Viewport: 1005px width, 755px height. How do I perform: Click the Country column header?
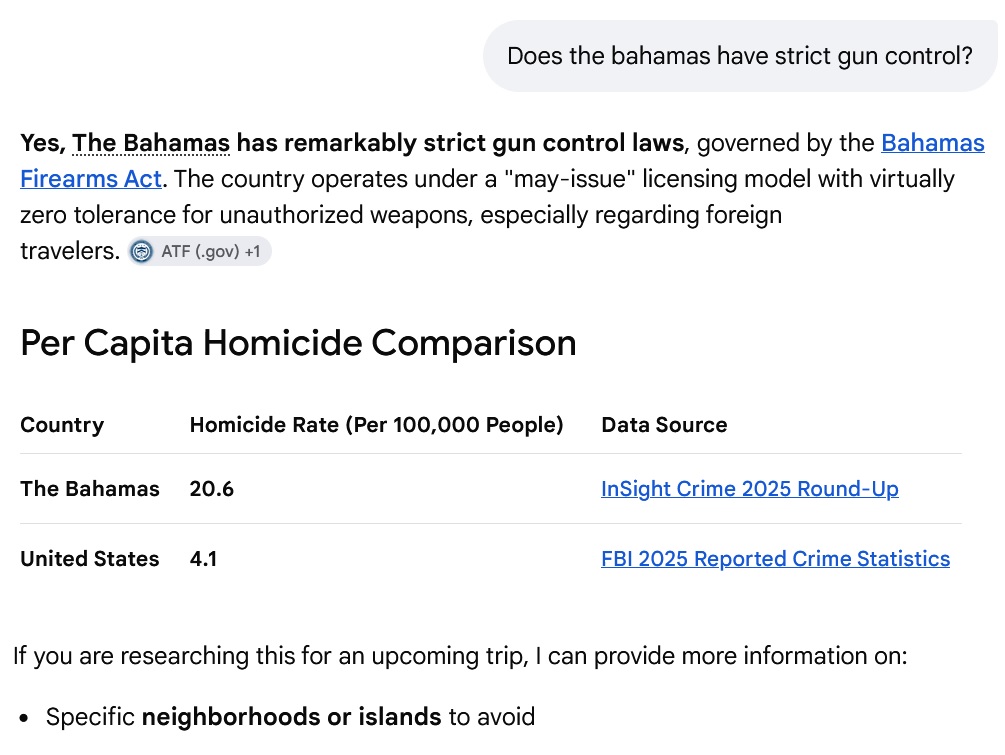pos(62,425)
